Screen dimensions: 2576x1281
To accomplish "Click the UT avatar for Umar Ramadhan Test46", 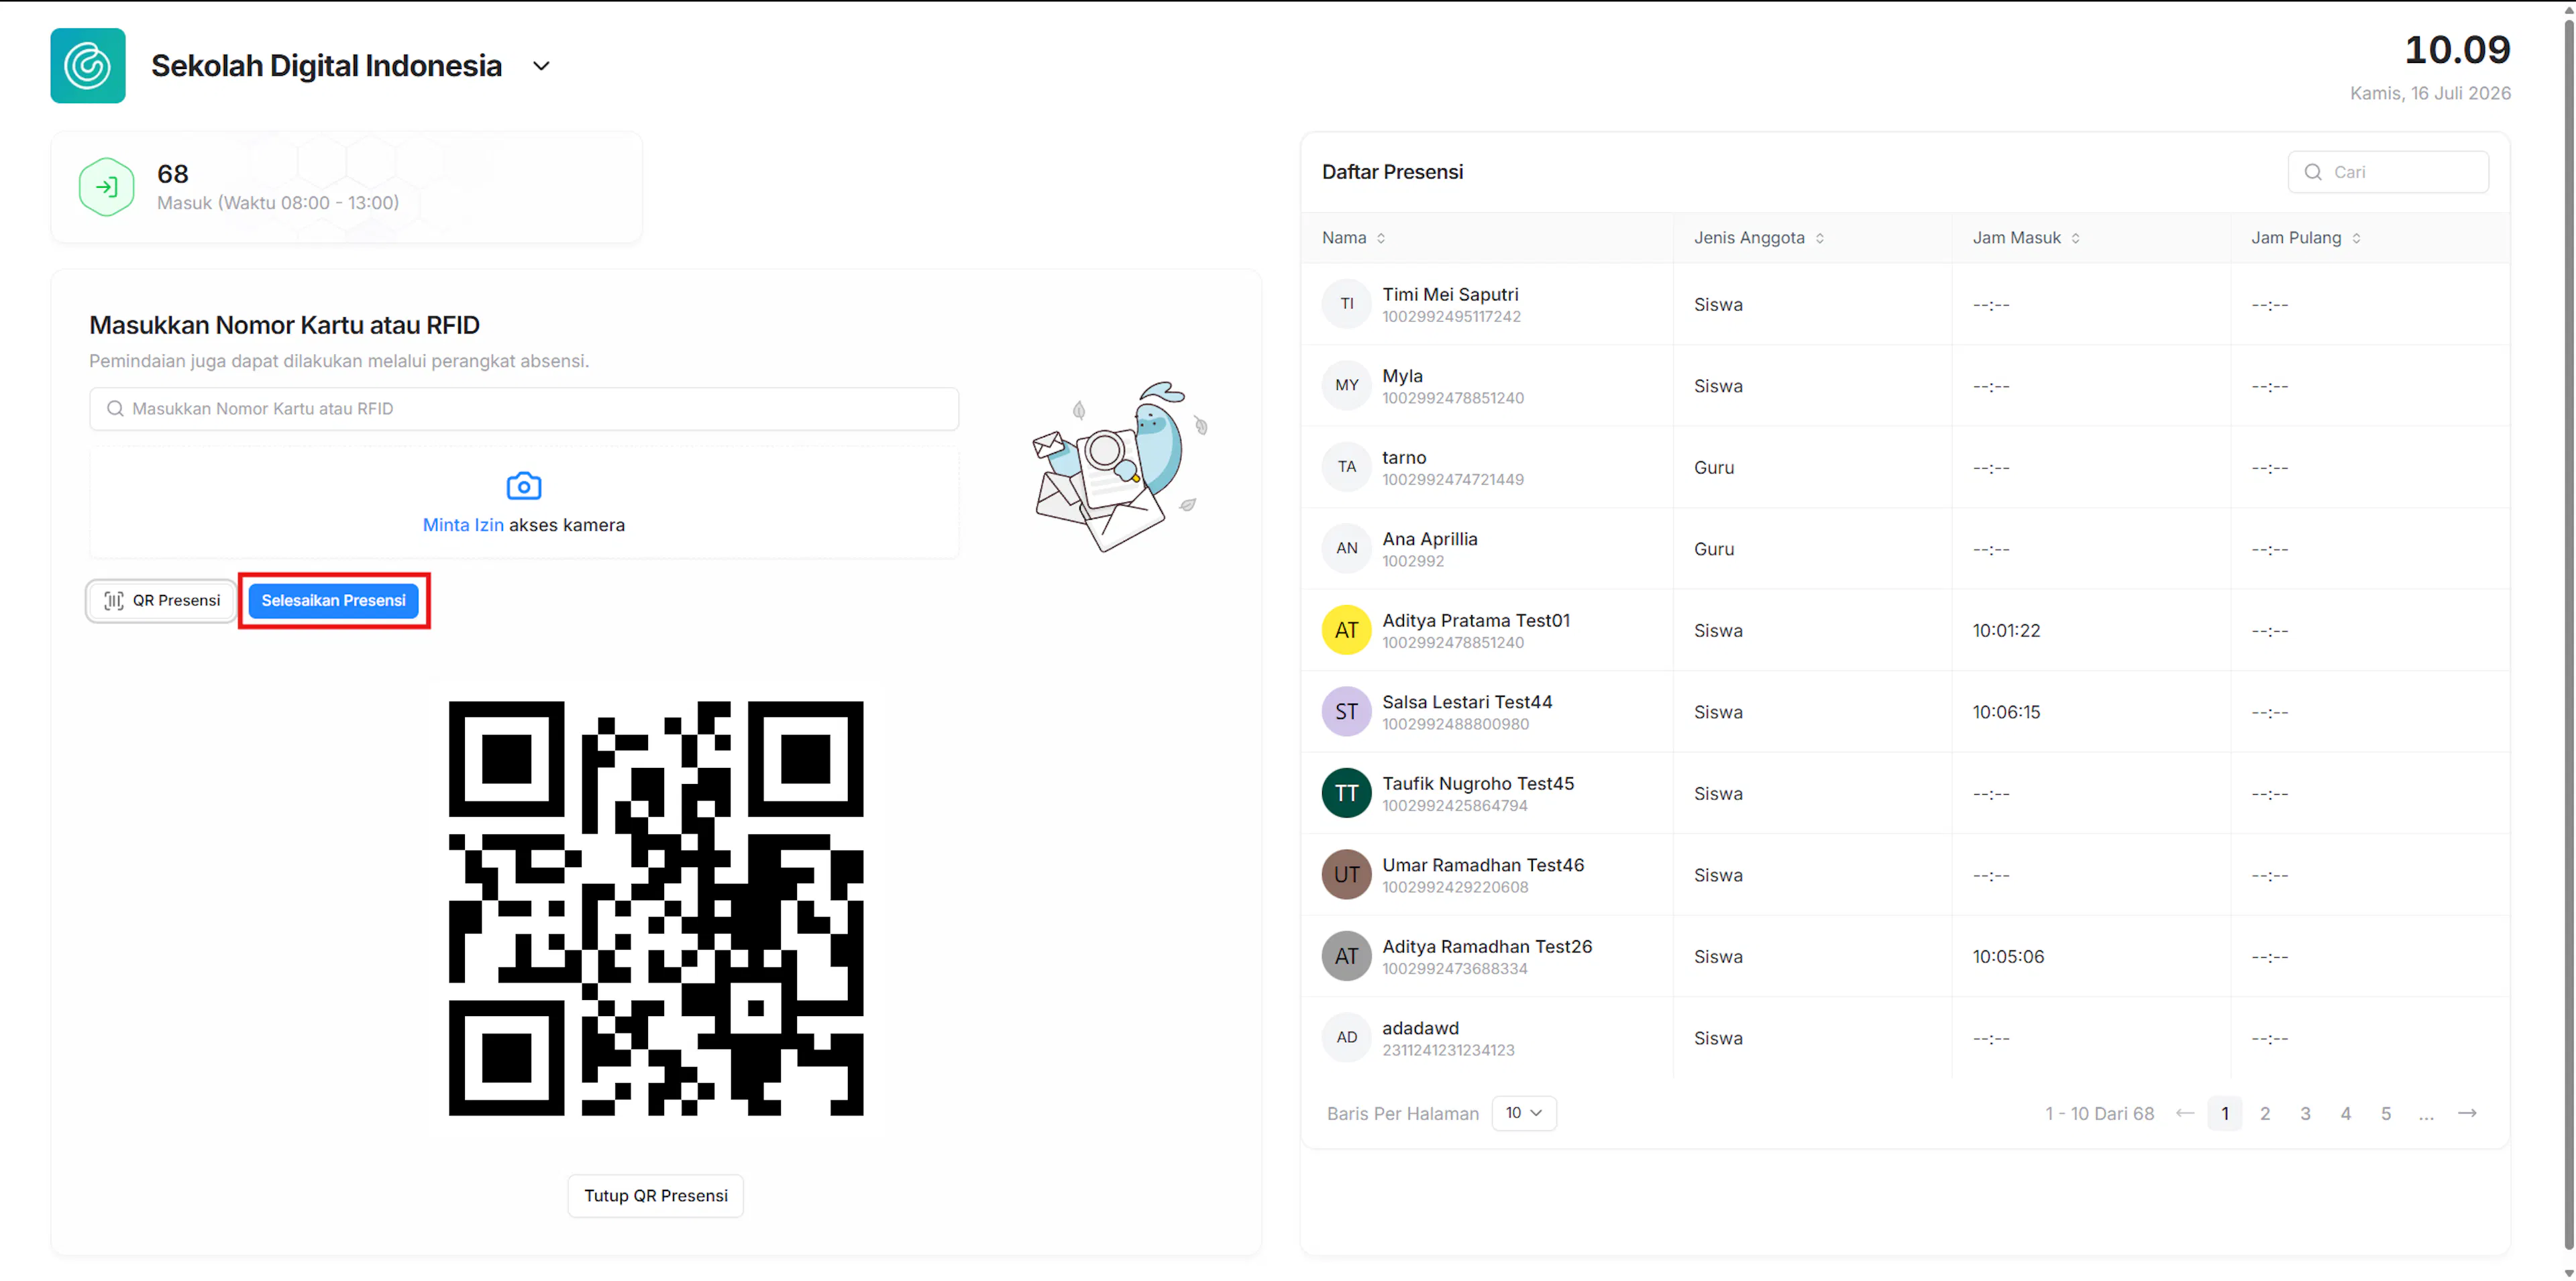I will point(1347,875).
